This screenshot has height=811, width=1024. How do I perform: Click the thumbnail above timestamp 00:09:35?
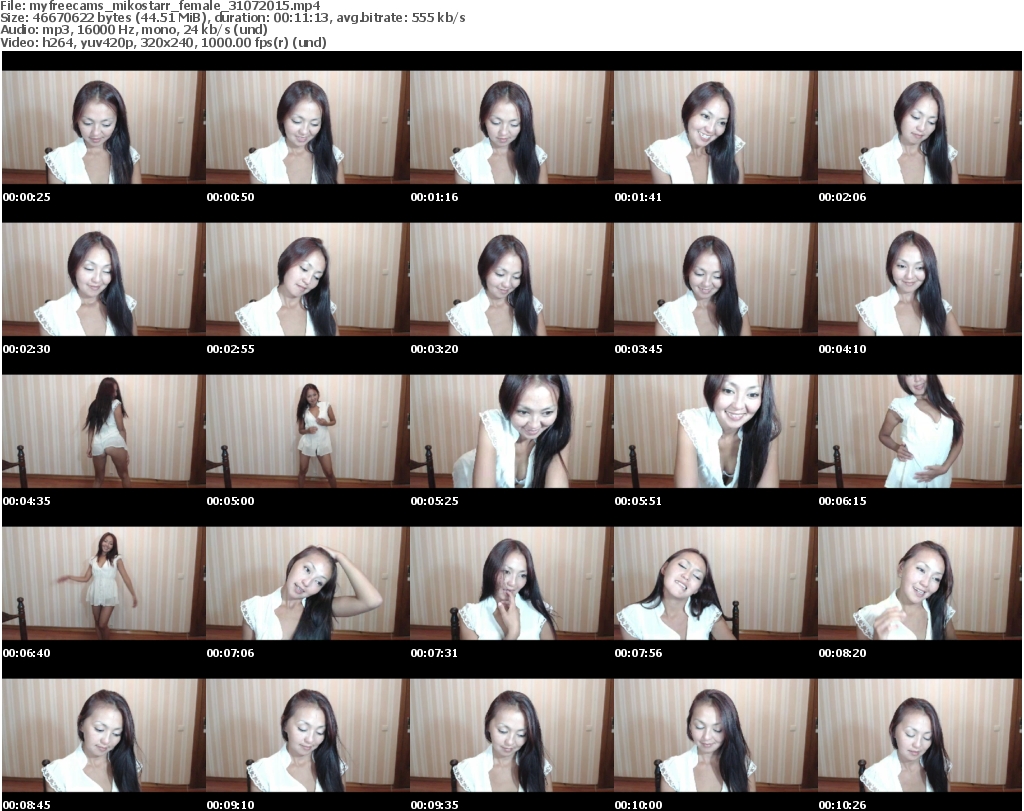511,735
